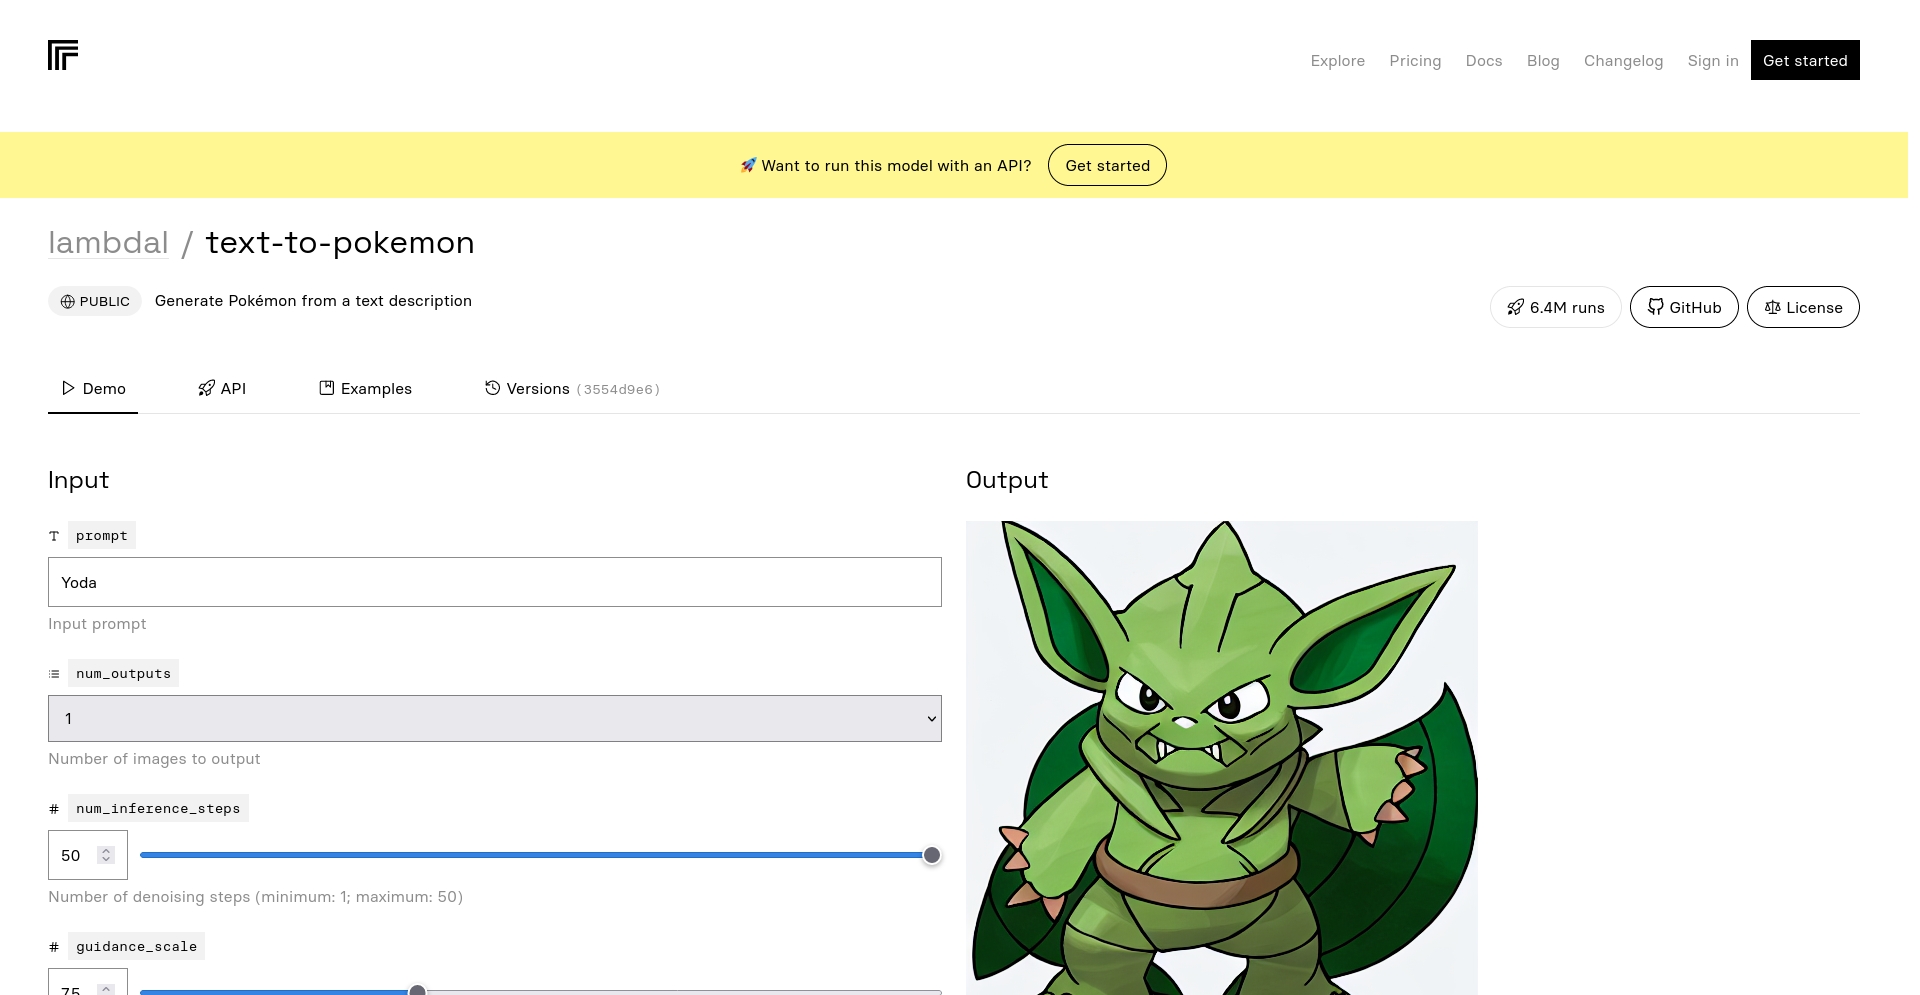Open Explore in the top navigation

click(x=1338, y=60)
